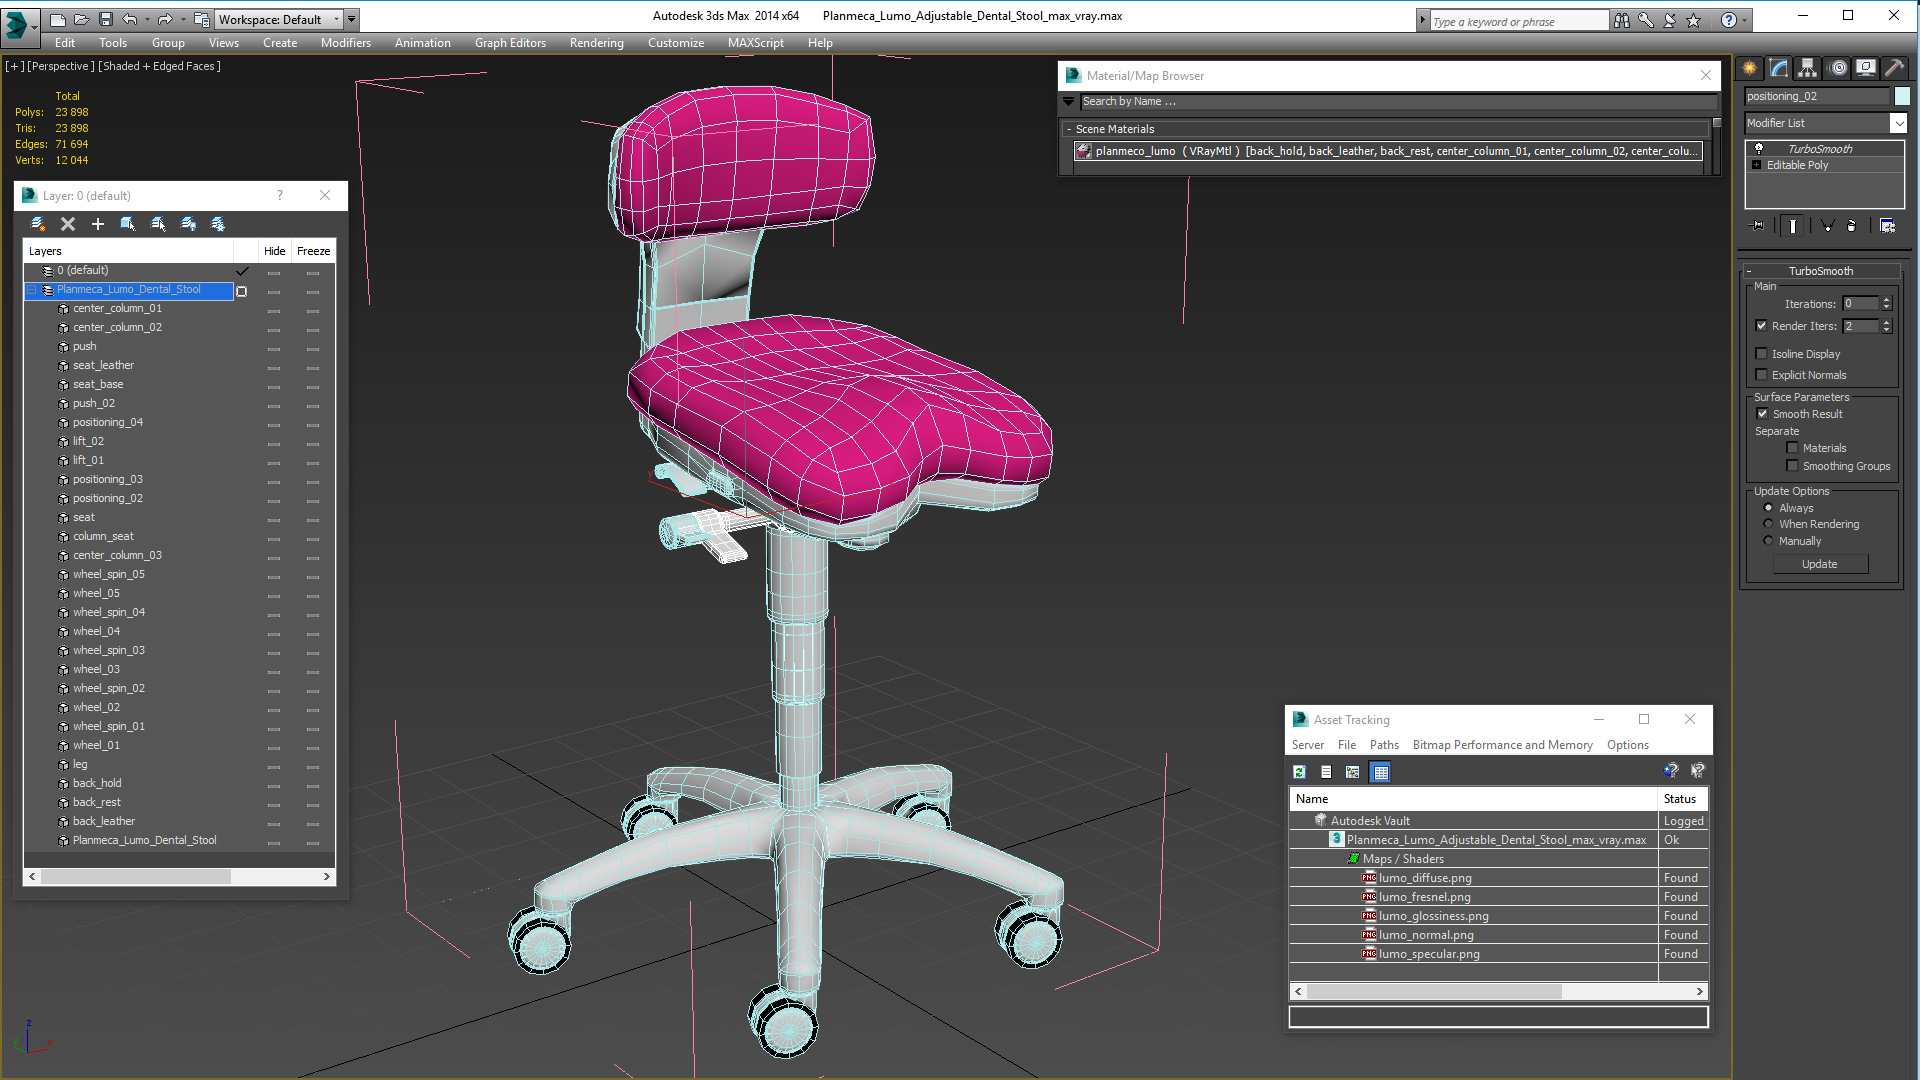1920x1080 pixels.
Task: Click the binoculars search icon
Action: 1621,20
